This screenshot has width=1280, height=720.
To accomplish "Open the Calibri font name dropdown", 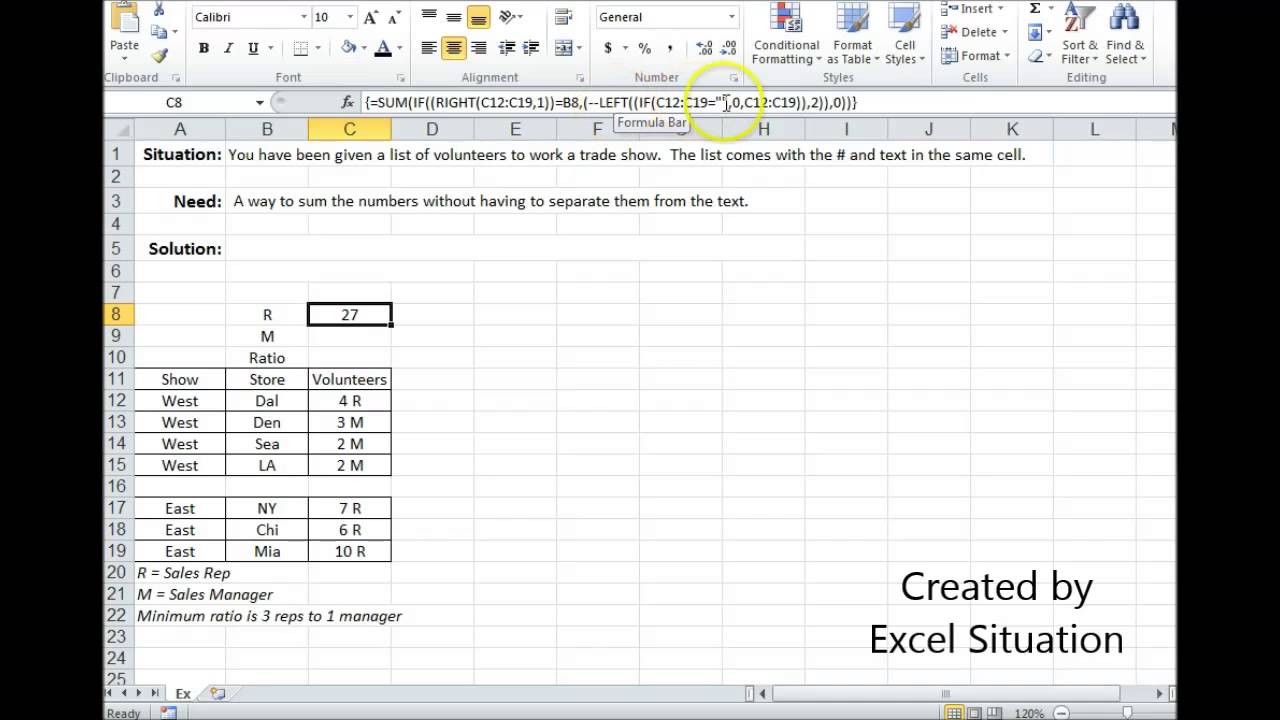I will click(304, 17).
